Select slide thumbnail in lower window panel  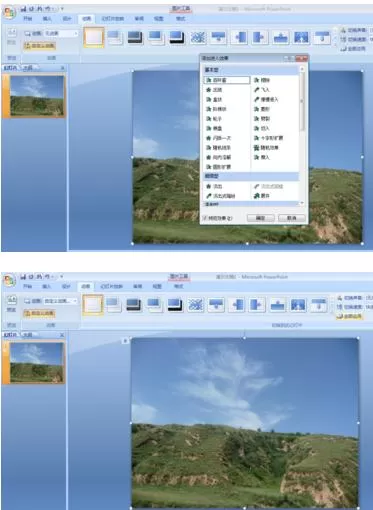pyautogui.click(x=36, y=362)
